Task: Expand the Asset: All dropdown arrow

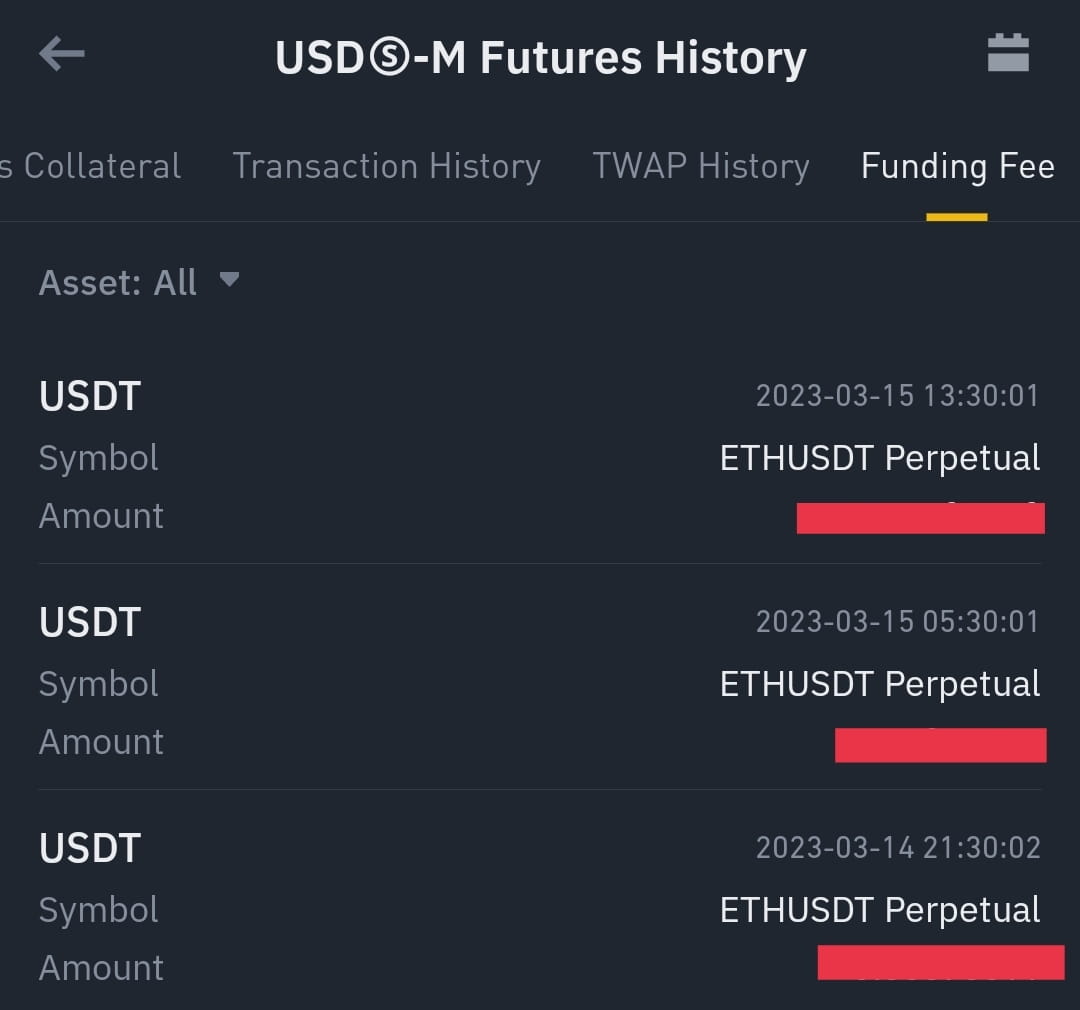Action: pos(229,280)
